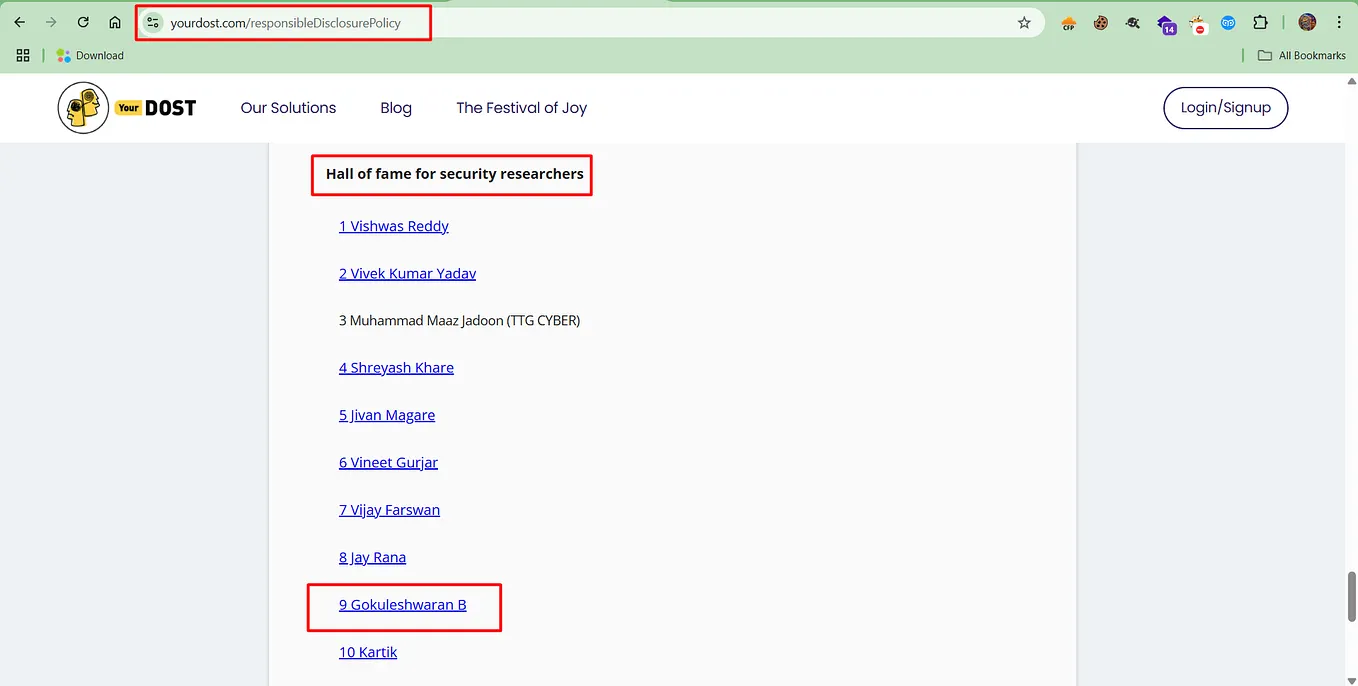Viewport: 1358px width, 686px height.
Task: Bookmark the page with the star icon
Action: tap(1024, 22)
